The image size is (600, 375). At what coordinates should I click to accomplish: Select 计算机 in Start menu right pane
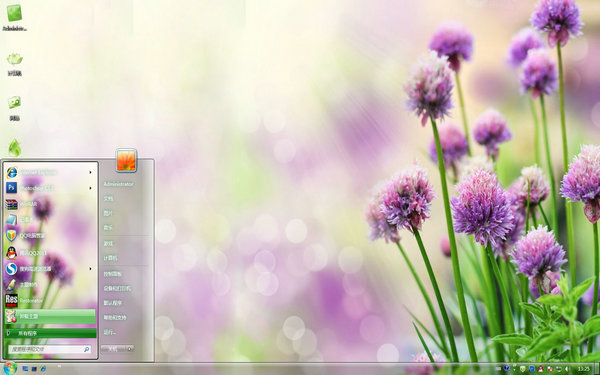(110, 258)
